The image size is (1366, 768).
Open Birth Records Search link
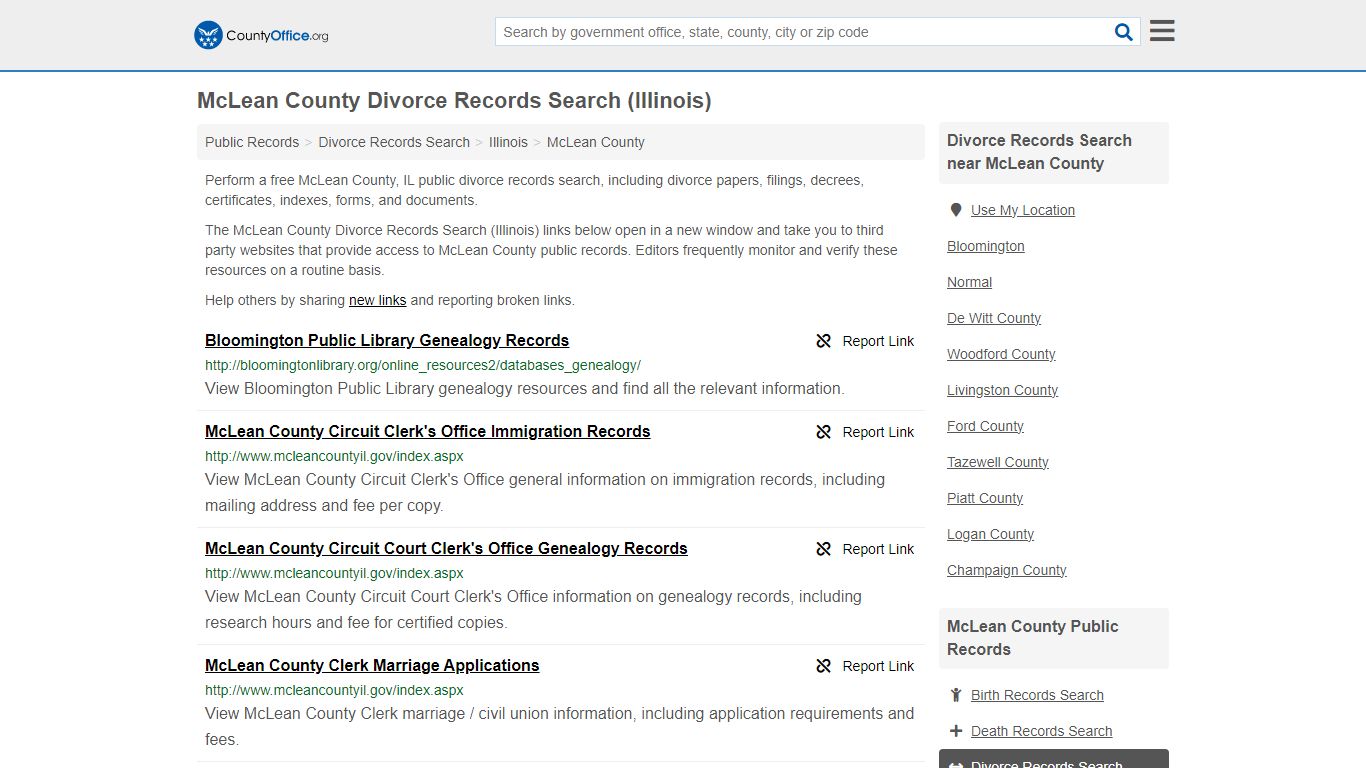coord(1037,695)
